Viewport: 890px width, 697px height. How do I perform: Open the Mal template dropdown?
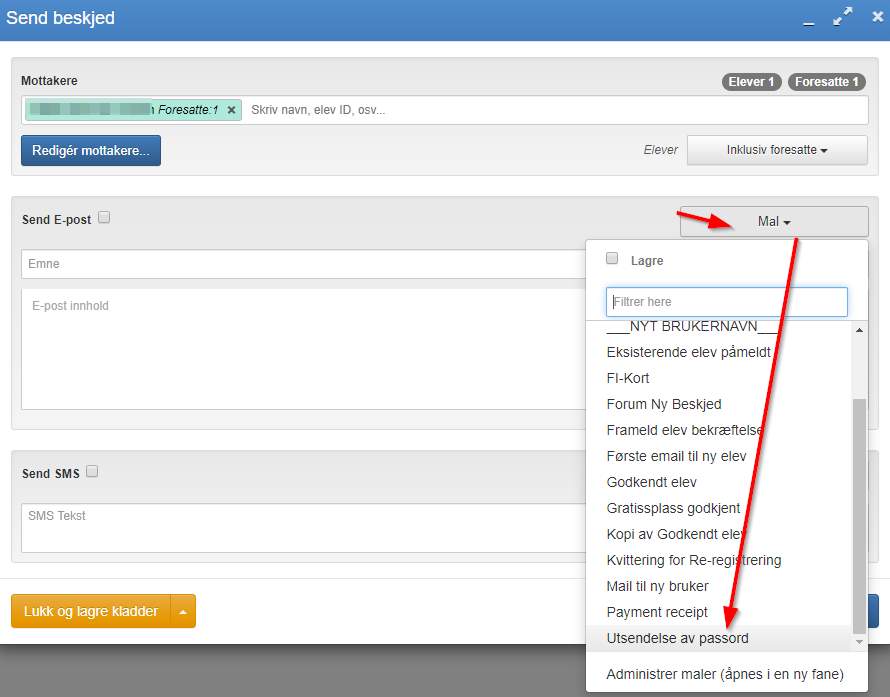[774, 221]
